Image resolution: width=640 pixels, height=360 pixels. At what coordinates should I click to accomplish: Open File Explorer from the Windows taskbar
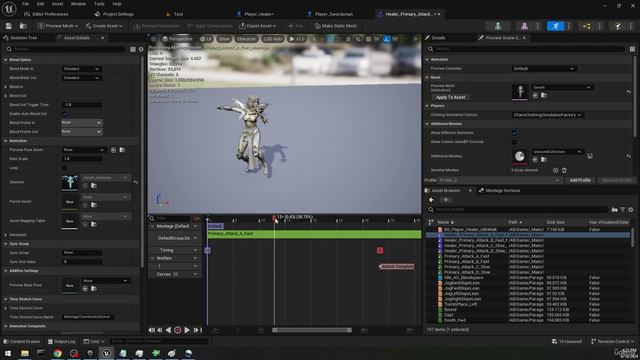click(x=25, y=353)
